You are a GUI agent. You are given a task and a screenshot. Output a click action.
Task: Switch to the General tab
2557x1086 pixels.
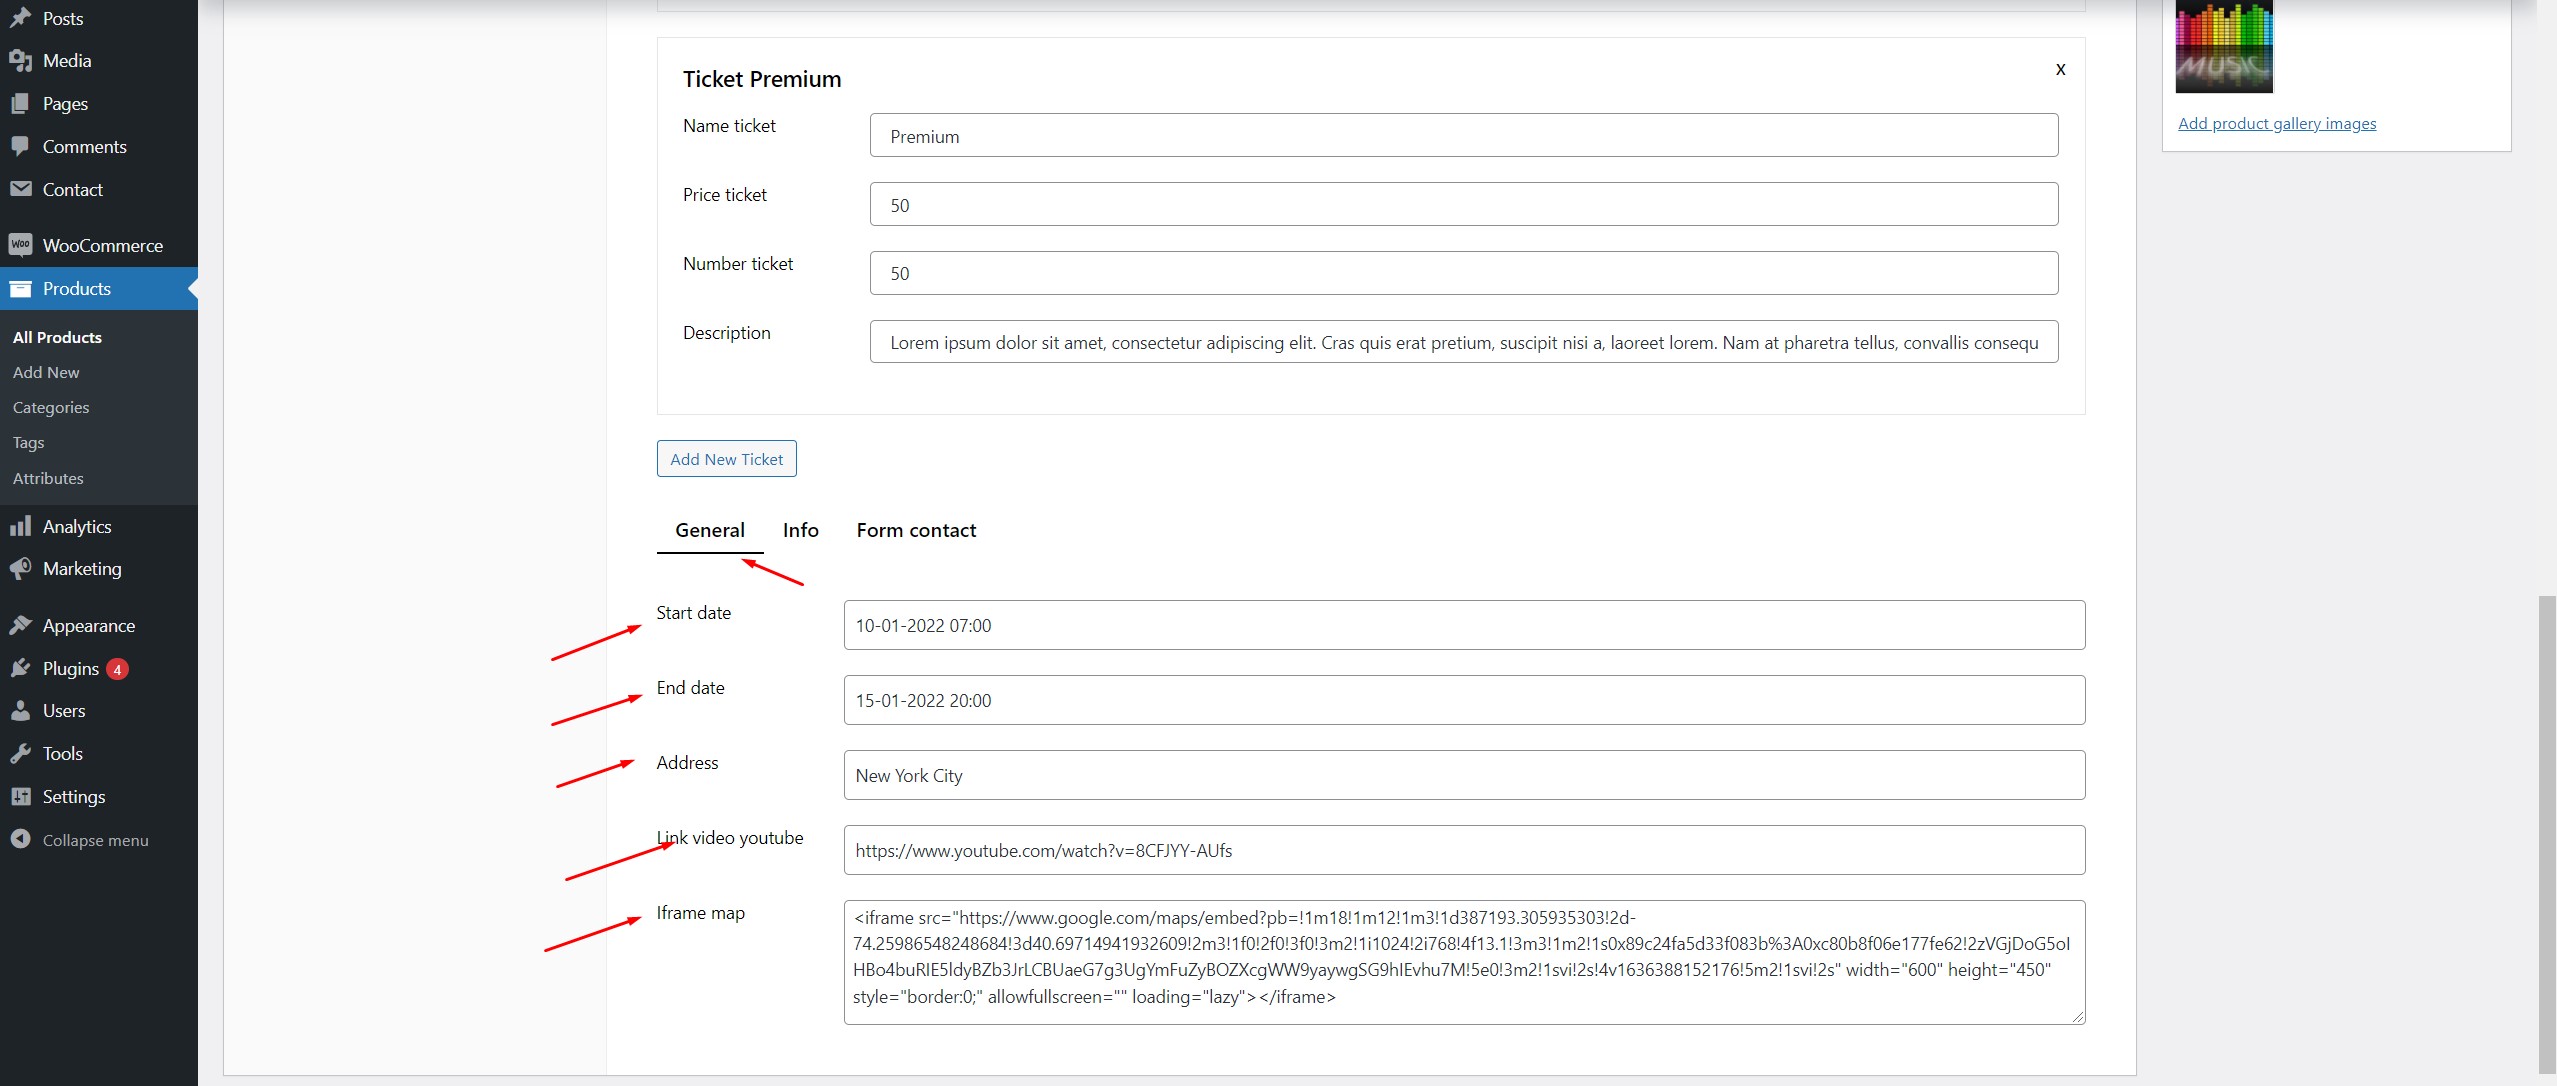point(710,531)
